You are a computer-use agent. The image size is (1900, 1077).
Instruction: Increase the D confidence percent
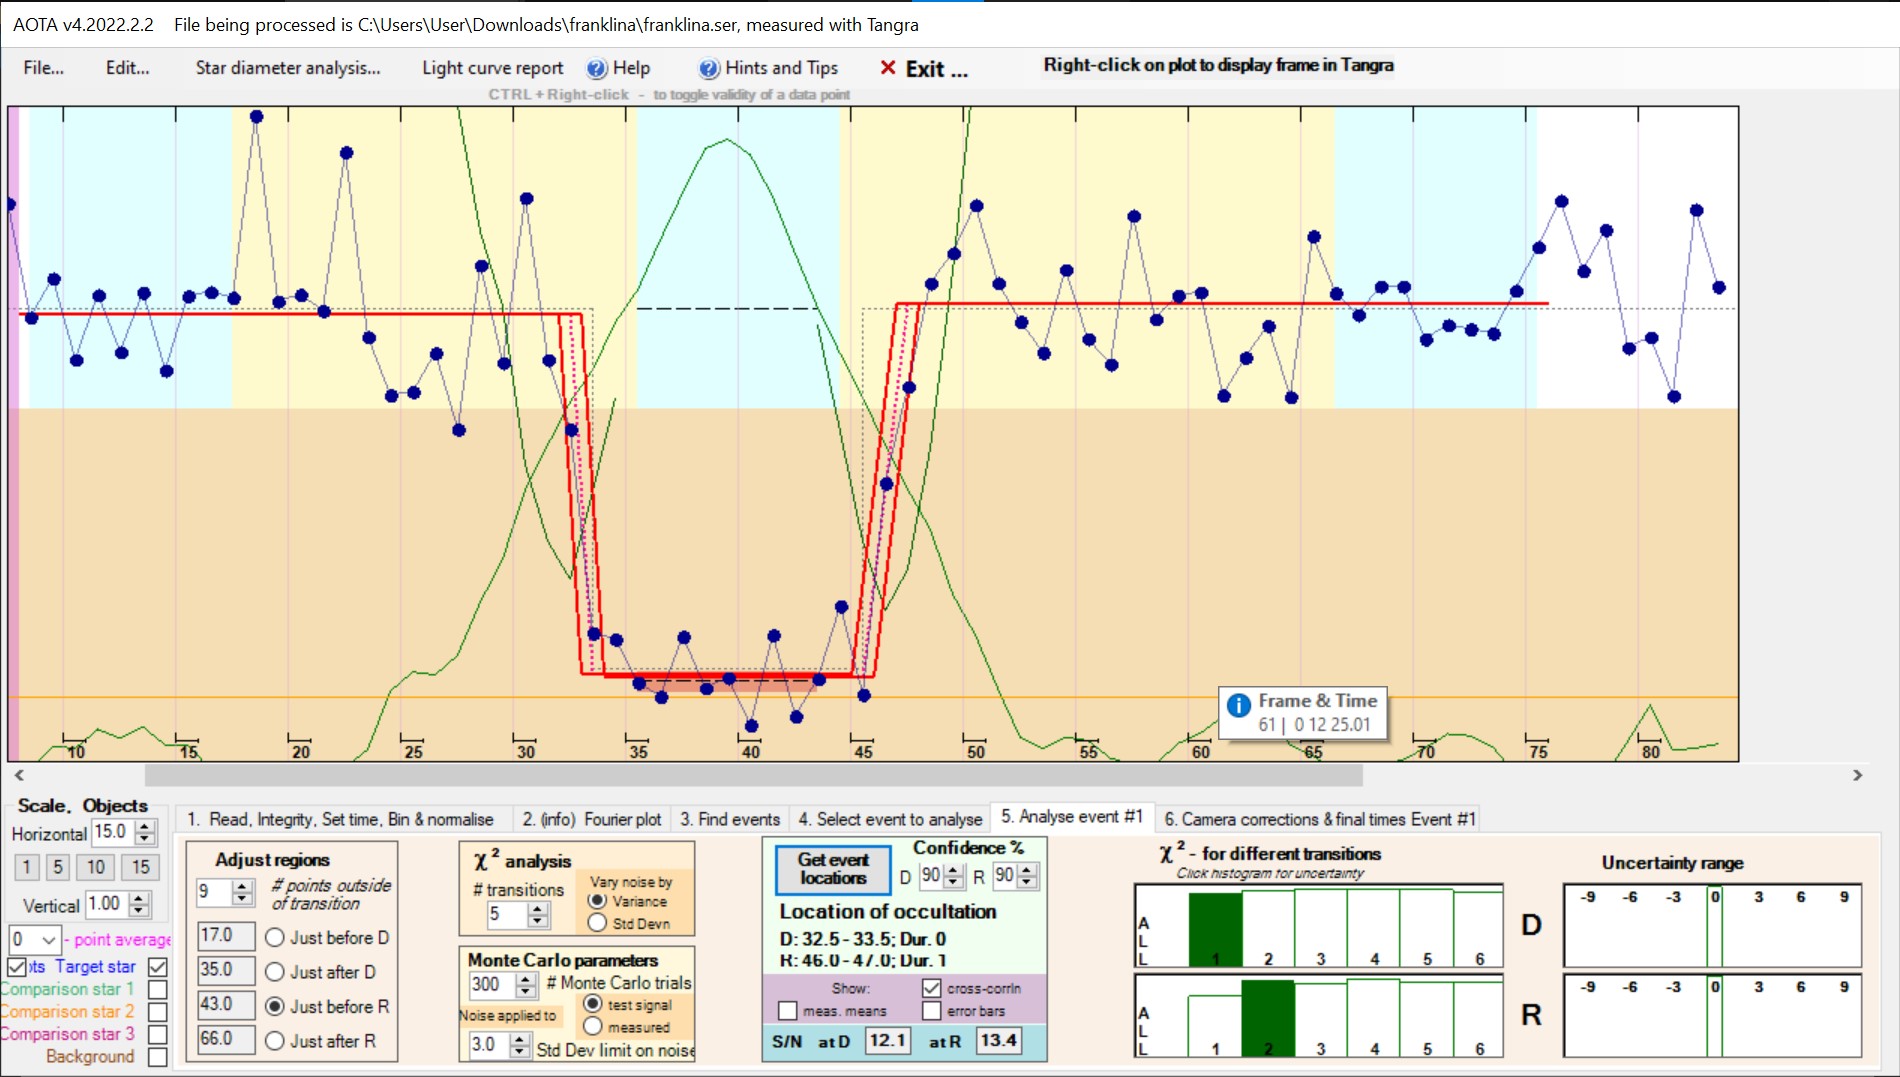[x=954, y=870]
